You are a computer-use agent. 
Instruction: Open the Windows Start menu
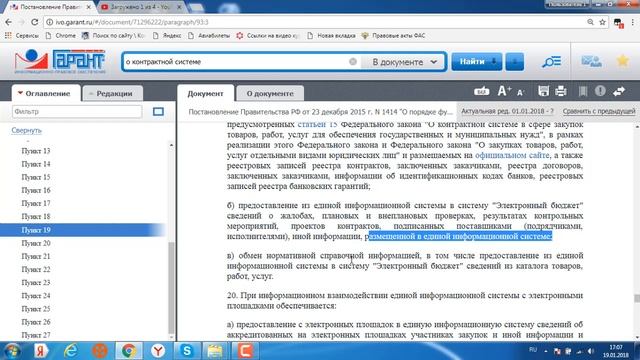click(x=11, y=351)
